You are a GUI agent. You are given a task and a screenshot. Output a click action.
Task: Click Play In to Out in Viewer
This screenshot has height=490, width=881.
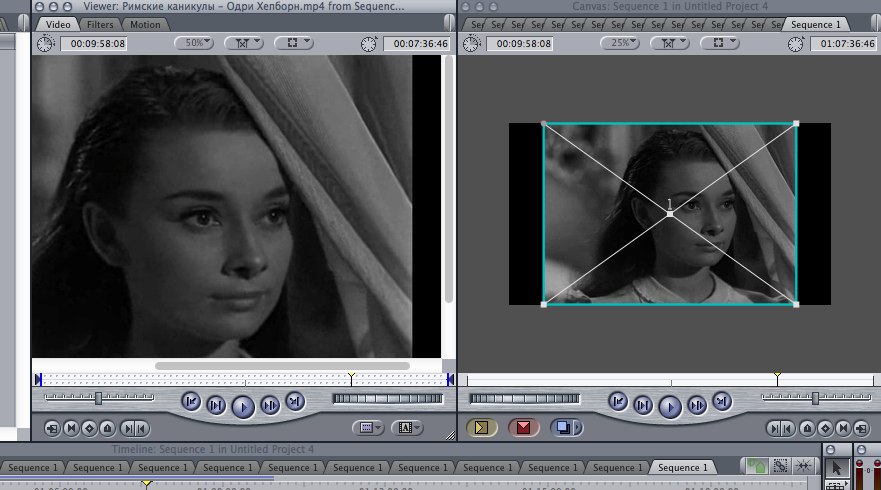pyautogui.click(x=216, y=405)
